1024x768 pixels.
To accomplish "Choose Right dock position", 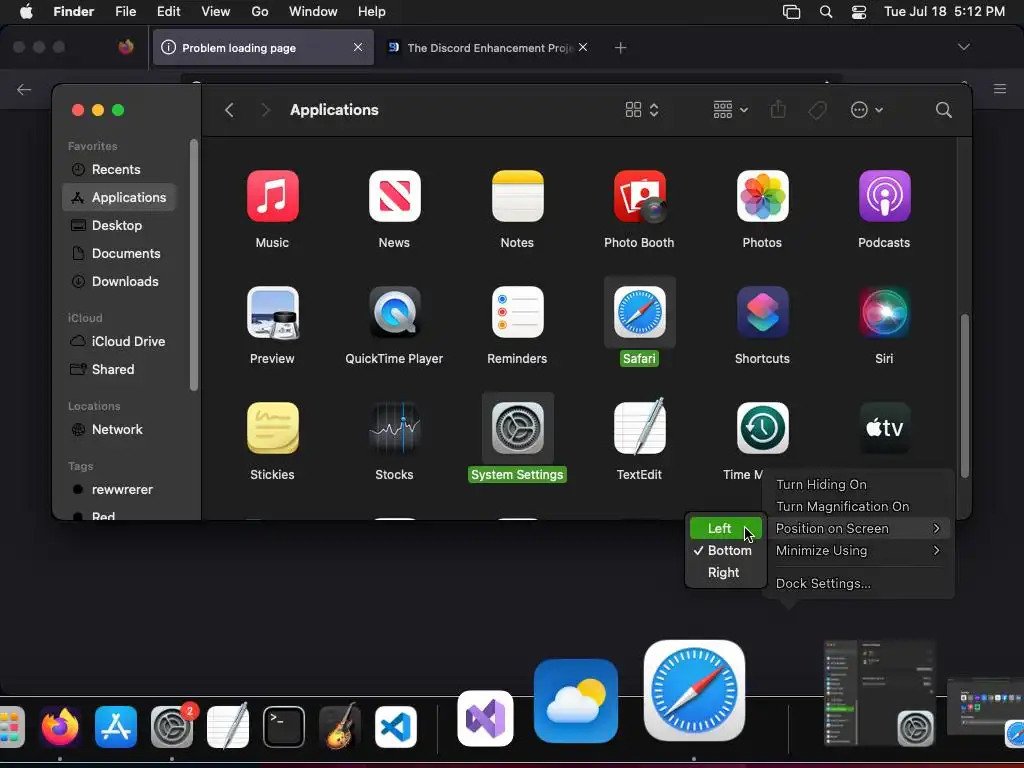I will coord(726,573).
